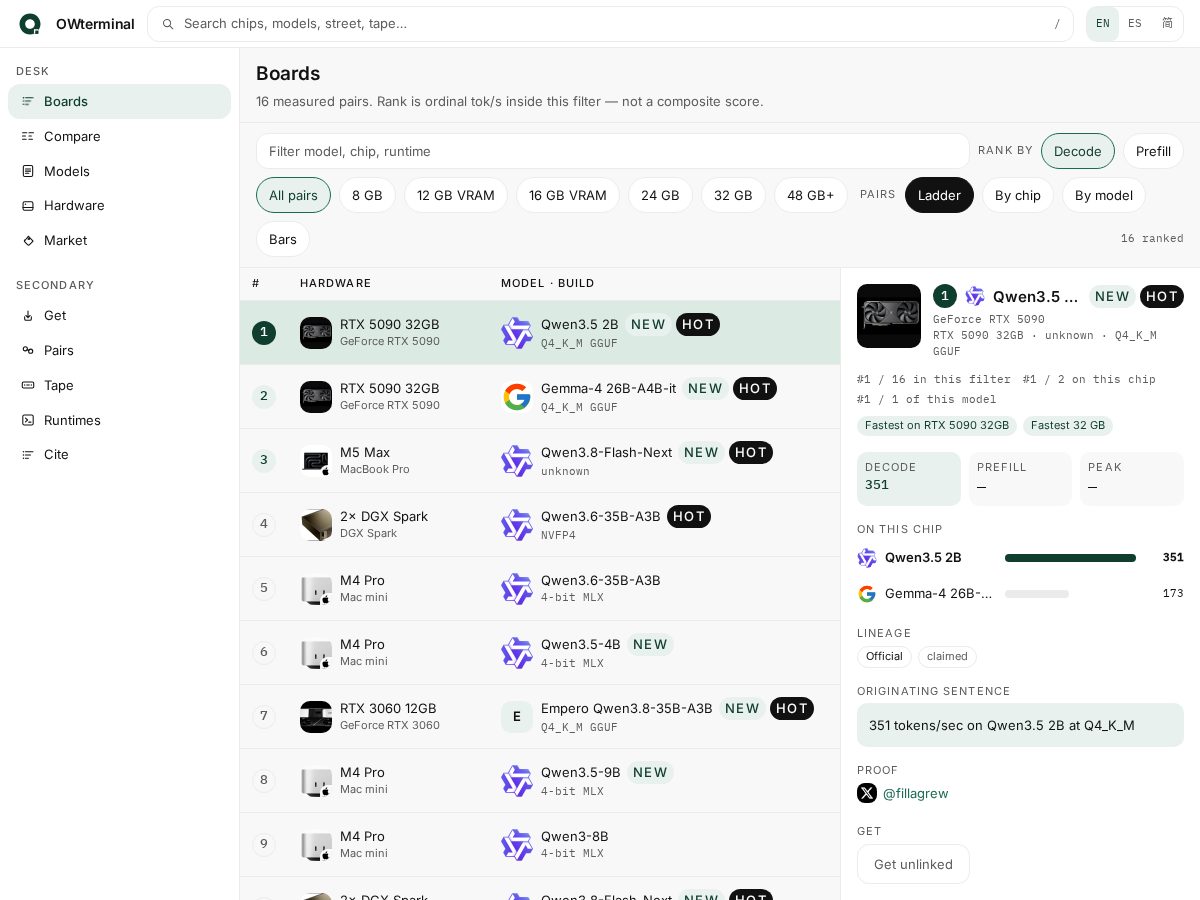
Task: Click the Official lineage chip
Action: 884,656
